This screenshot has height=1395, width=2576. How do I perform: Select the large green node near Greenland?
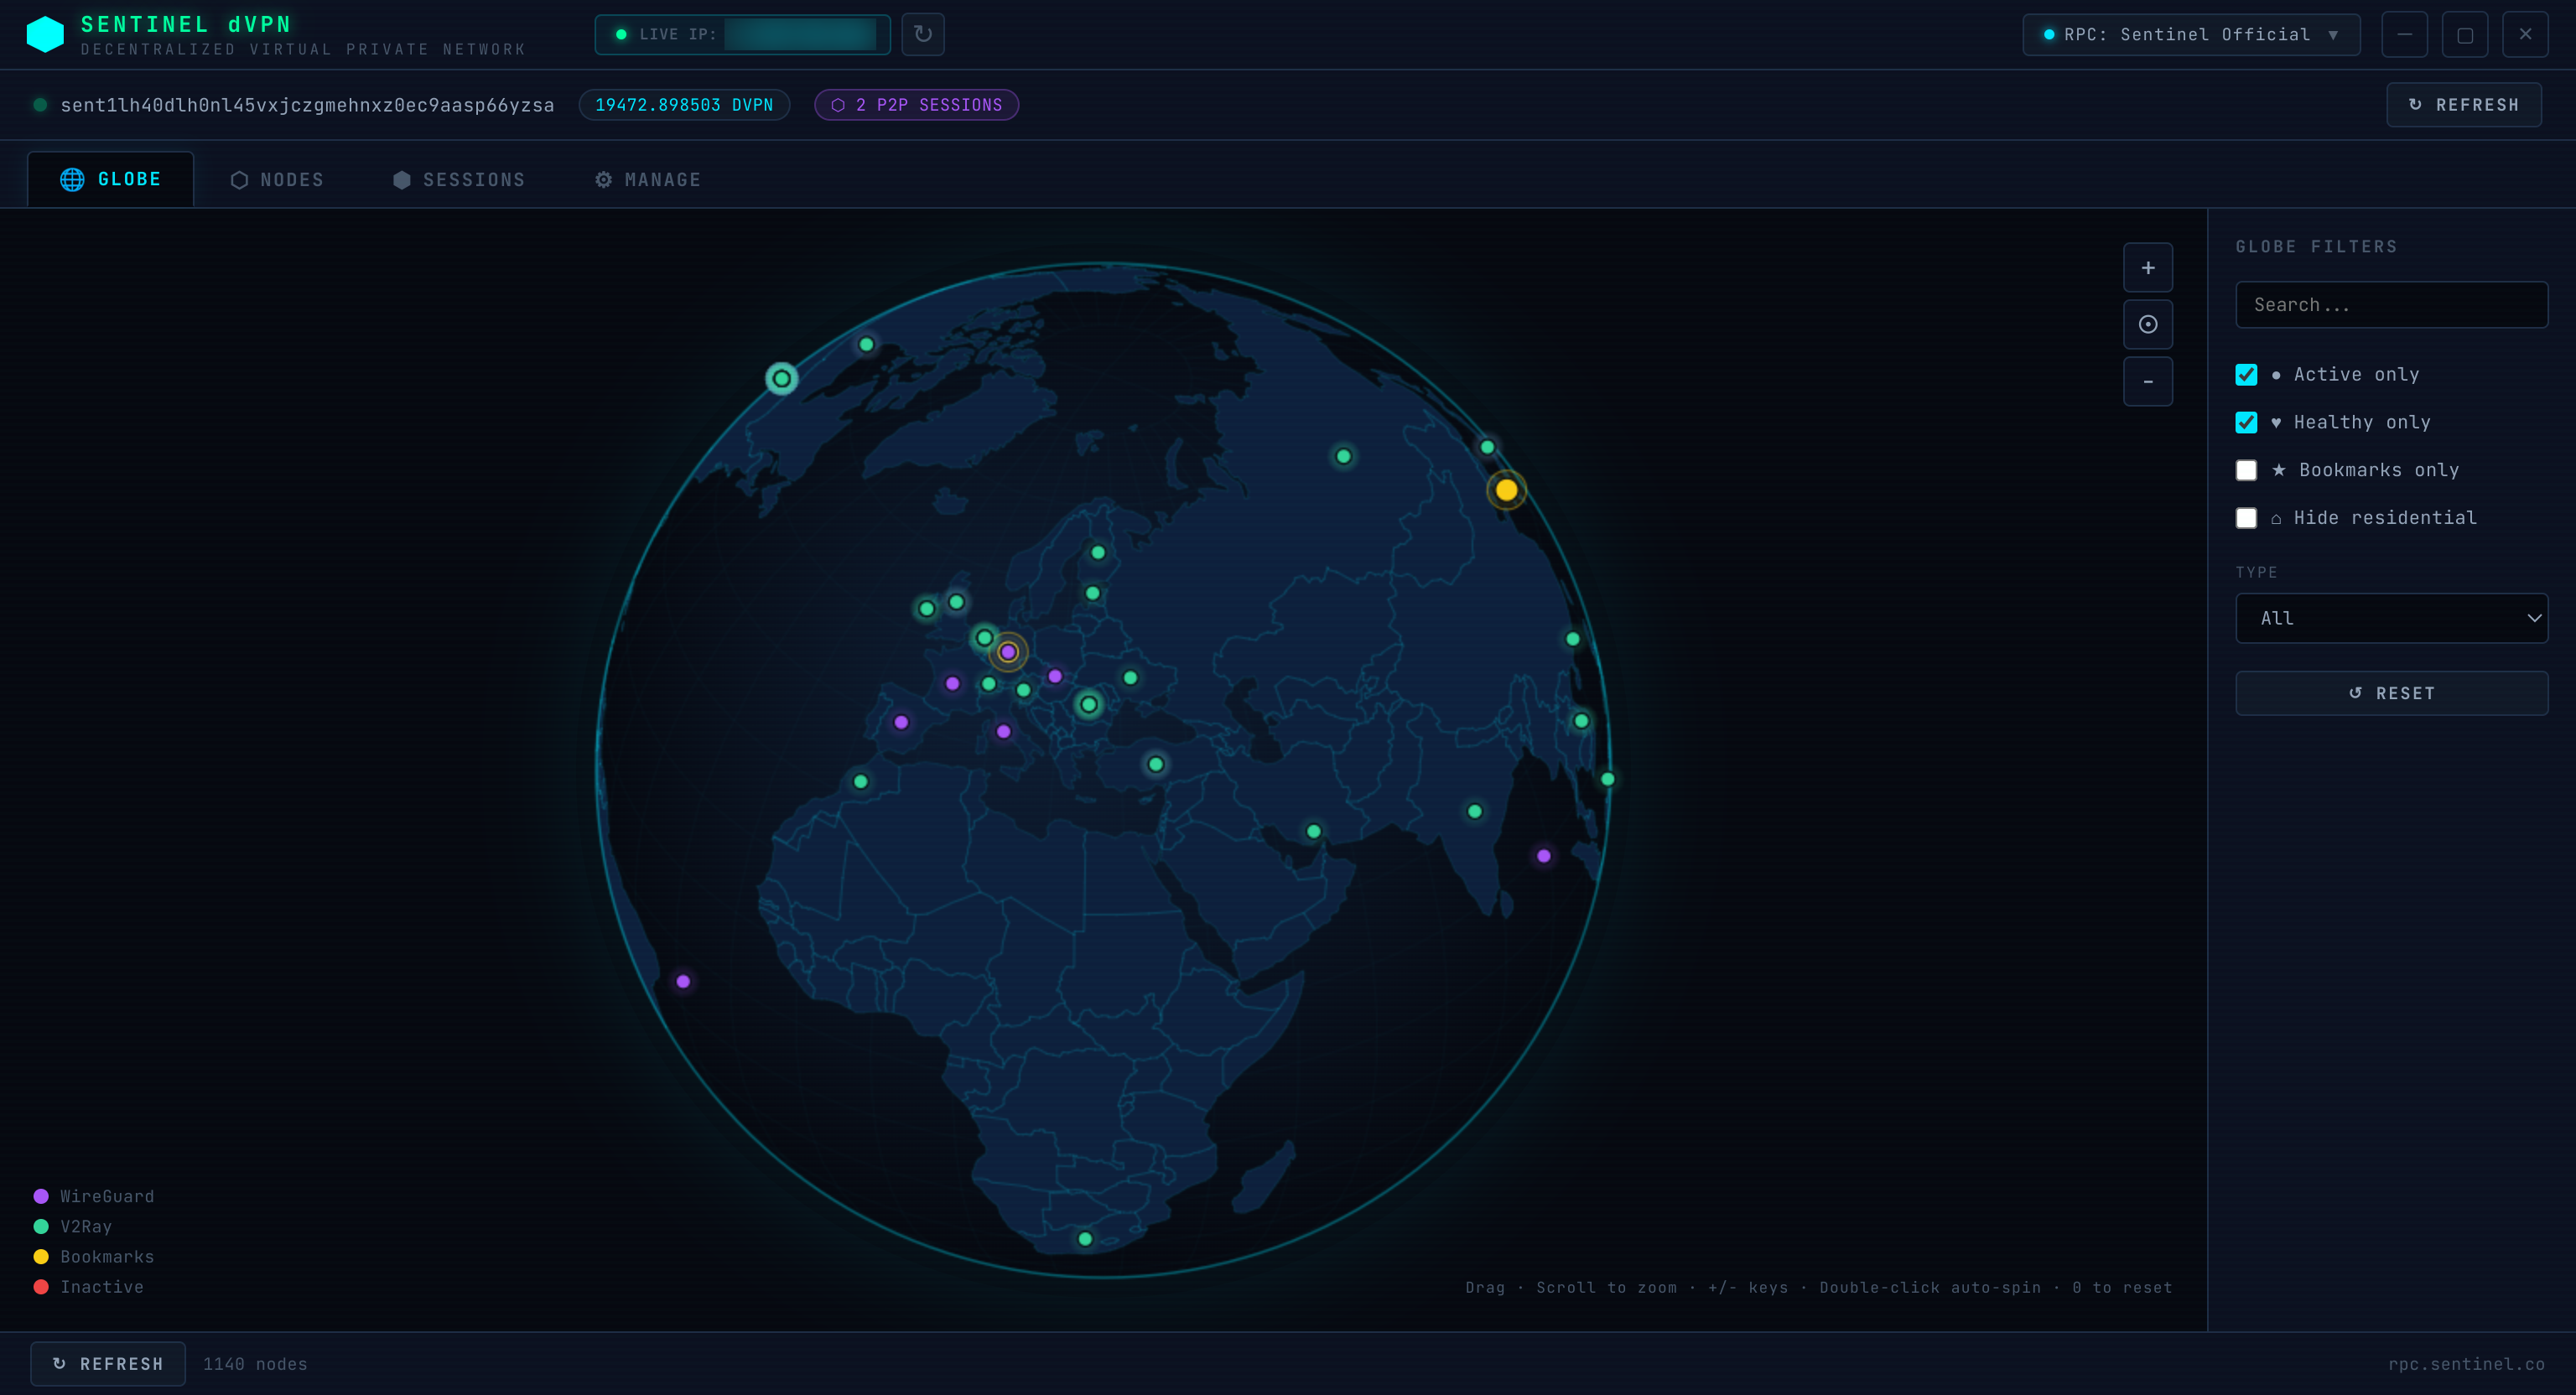[x=782, y=378]
